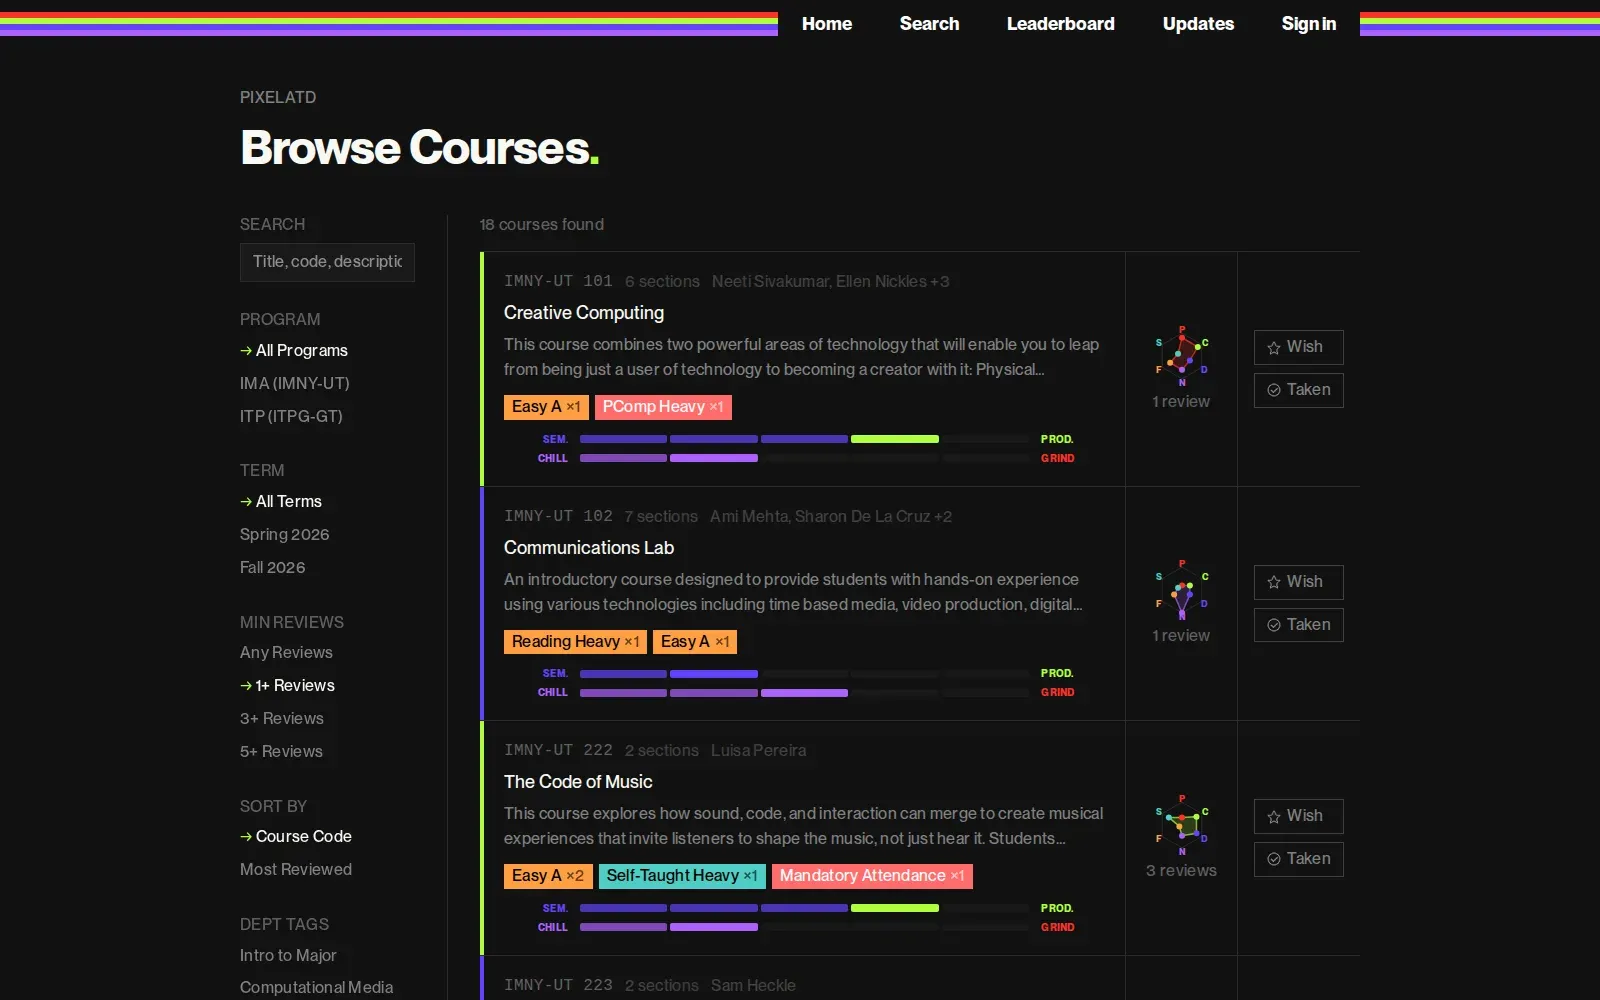Click arrow icon beside All Programs
This screenshot has width=1600, height=1000.
coord(246,350)
